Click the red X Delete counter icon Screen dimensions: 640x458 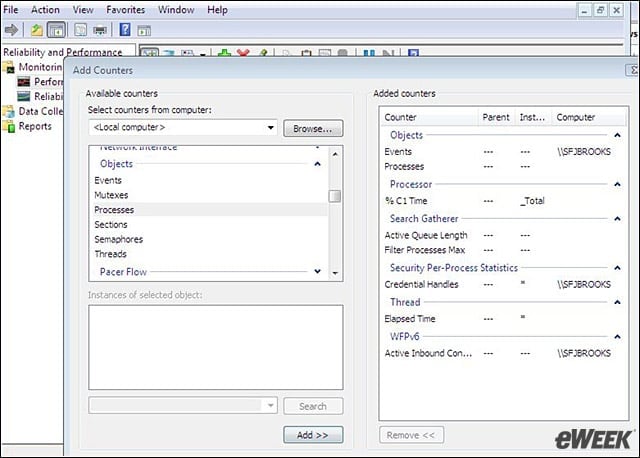pos(243,53)
